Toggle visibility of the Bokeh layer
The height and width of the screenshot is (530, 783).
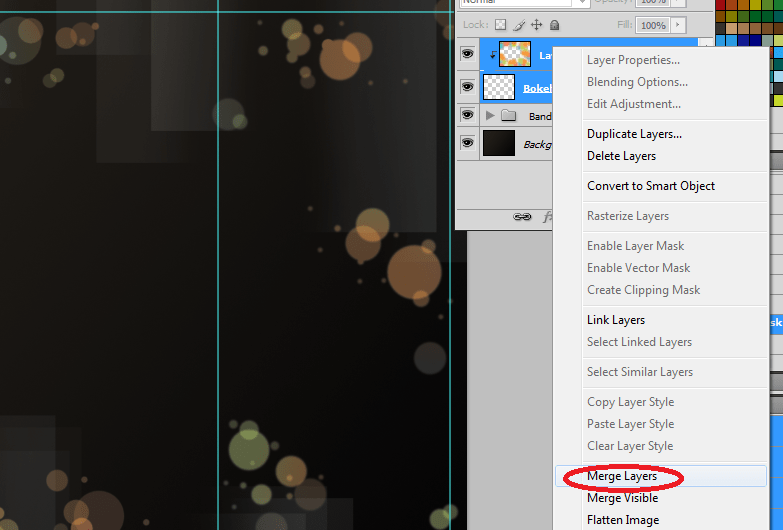tap(467, 87)
